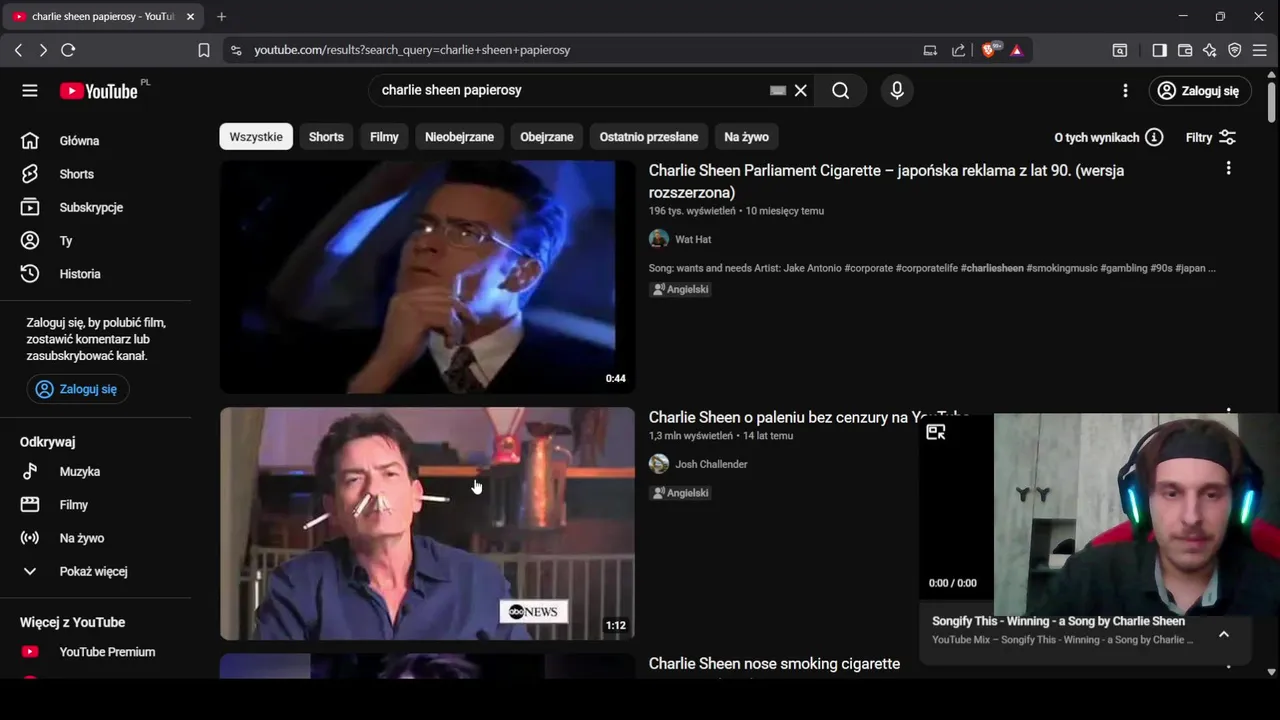Open Charlie Sheen Parliament Cigarette video title
The image size is (1280, 720).
coord(886,181)
